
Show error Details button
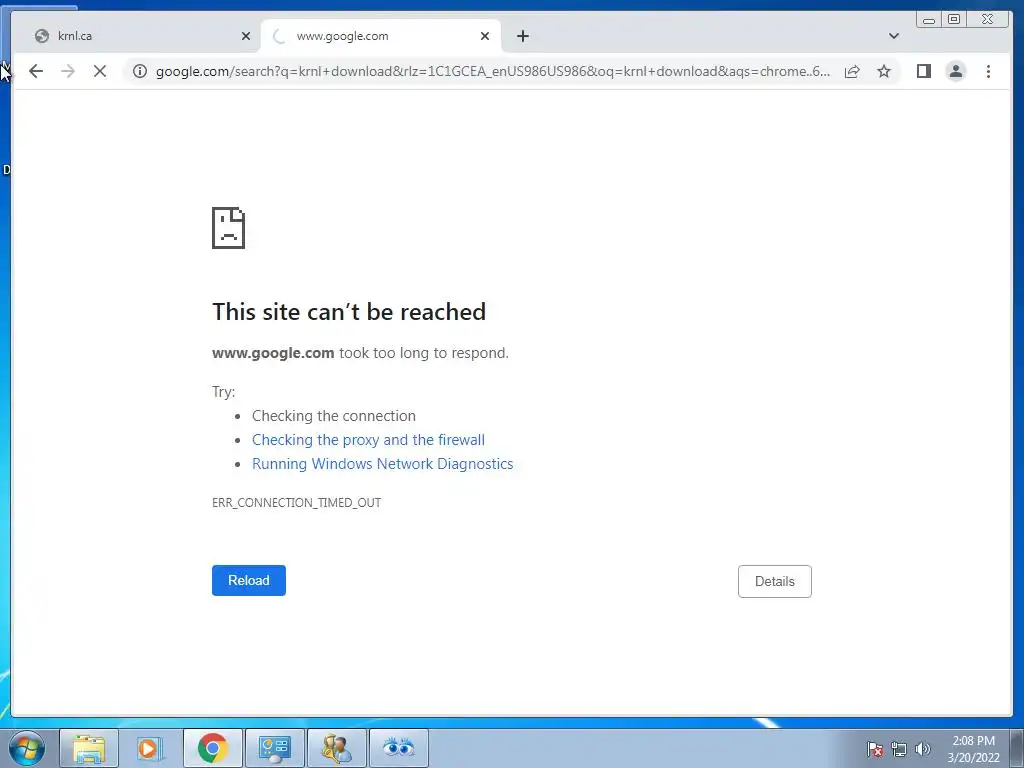pos(775,581)
